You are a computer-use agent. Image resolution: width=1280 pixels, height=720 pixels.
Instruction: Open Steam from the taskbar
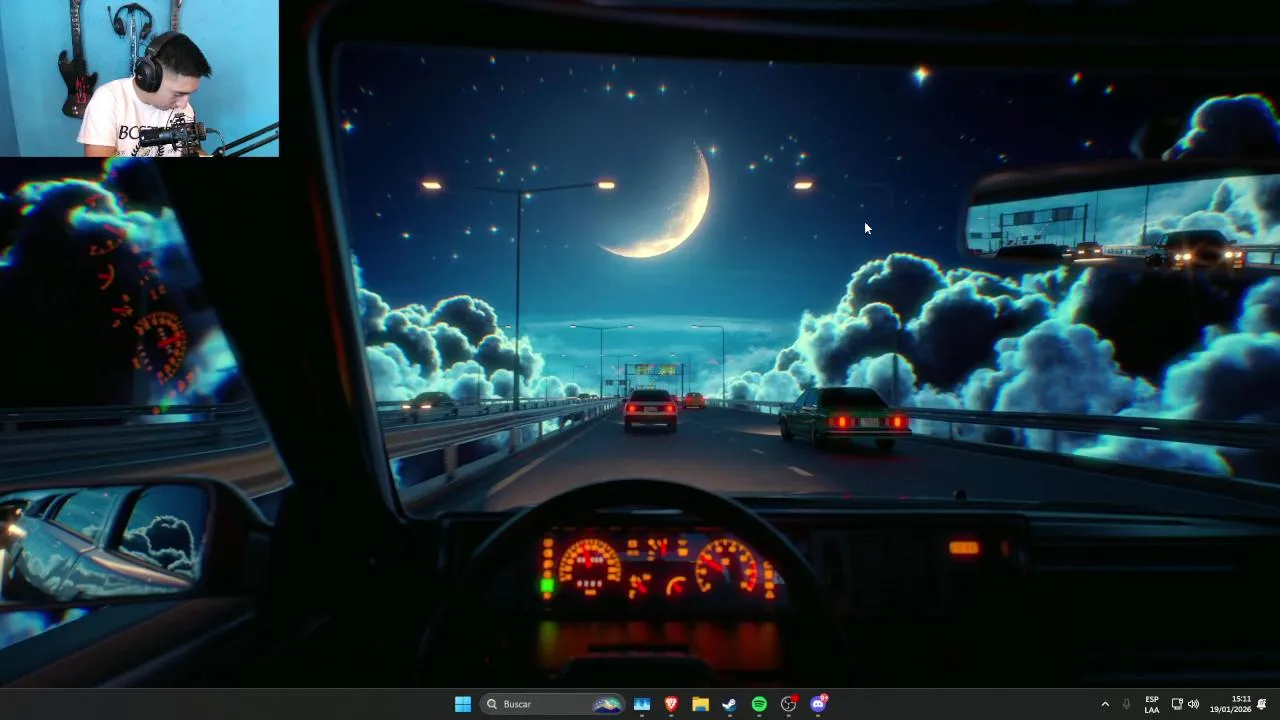(730, 704)
